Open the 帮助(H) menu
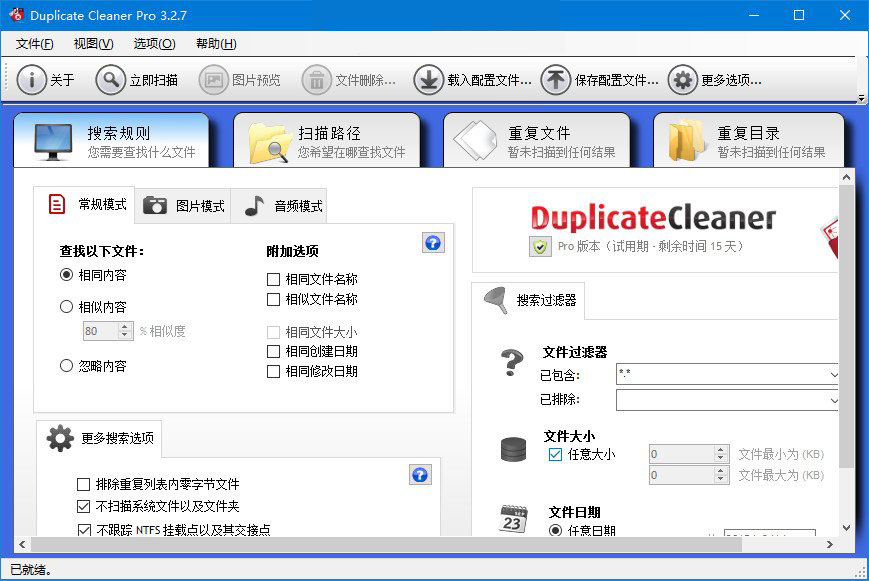The height and width of the screenshot is (581, 869). click(216, 44)
